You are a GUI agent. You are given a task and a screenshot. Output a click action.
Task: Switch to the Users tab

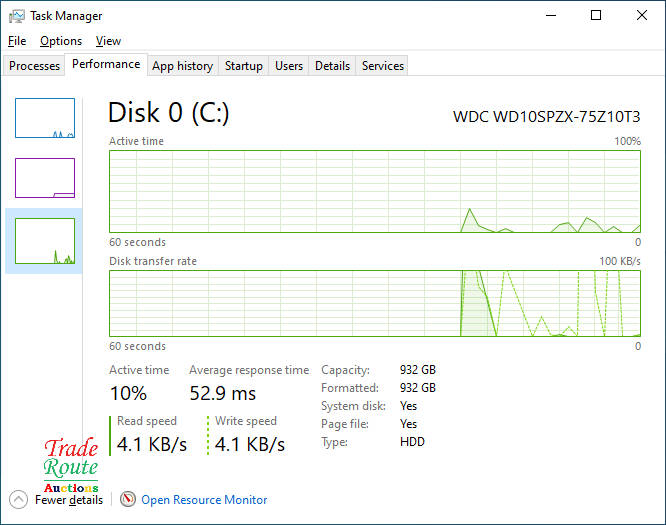289,66
